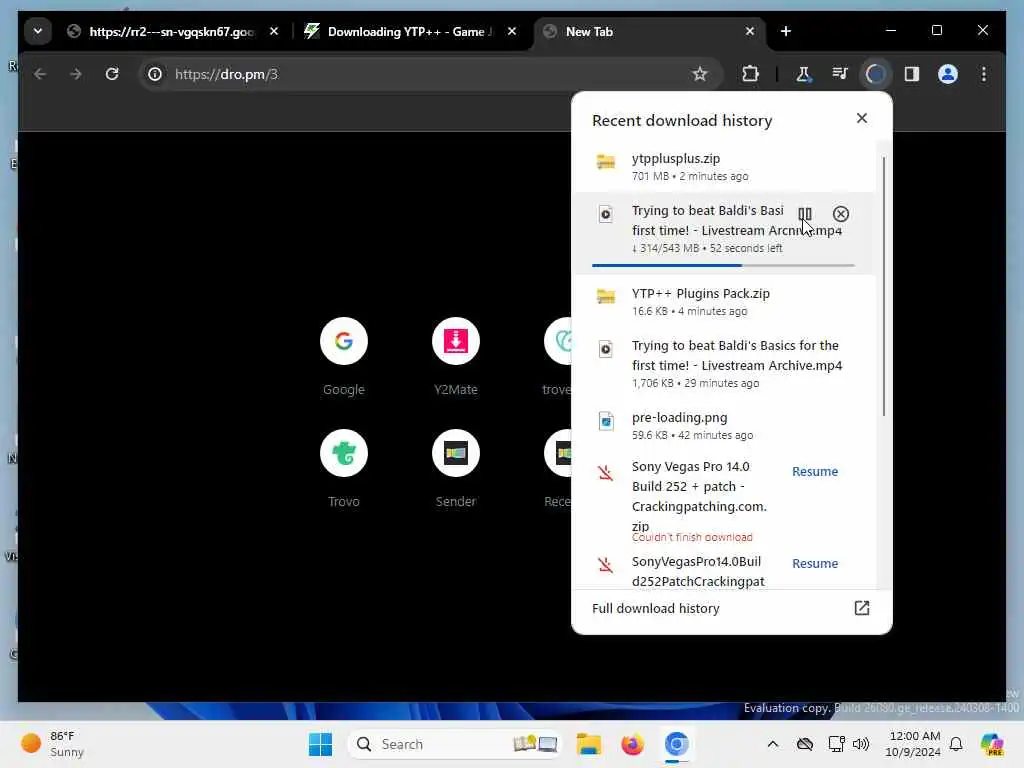
Task: Open the profile avatar menu
Action: (x=948, y=74)
